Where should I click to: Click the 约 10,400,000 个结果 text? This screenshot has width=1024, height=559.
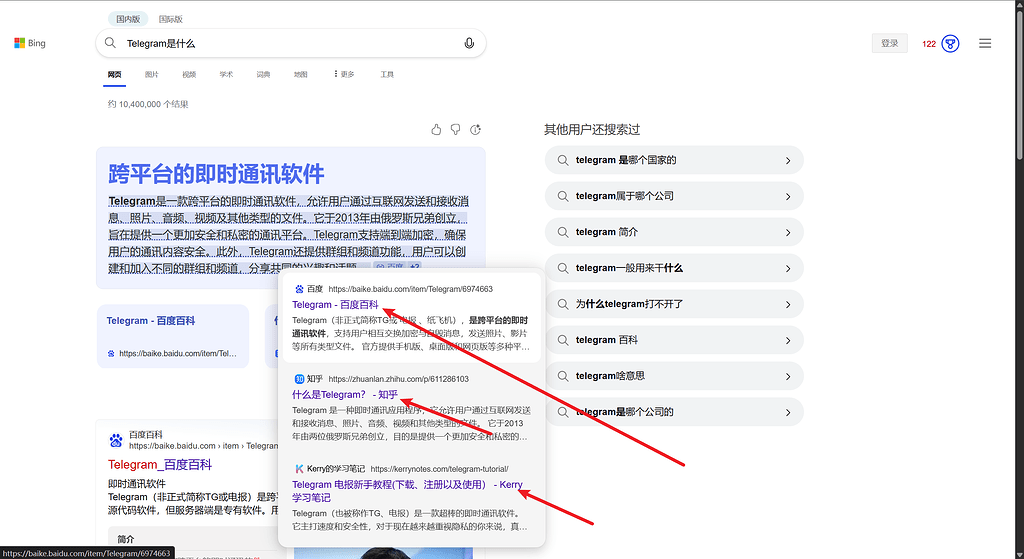148,104
